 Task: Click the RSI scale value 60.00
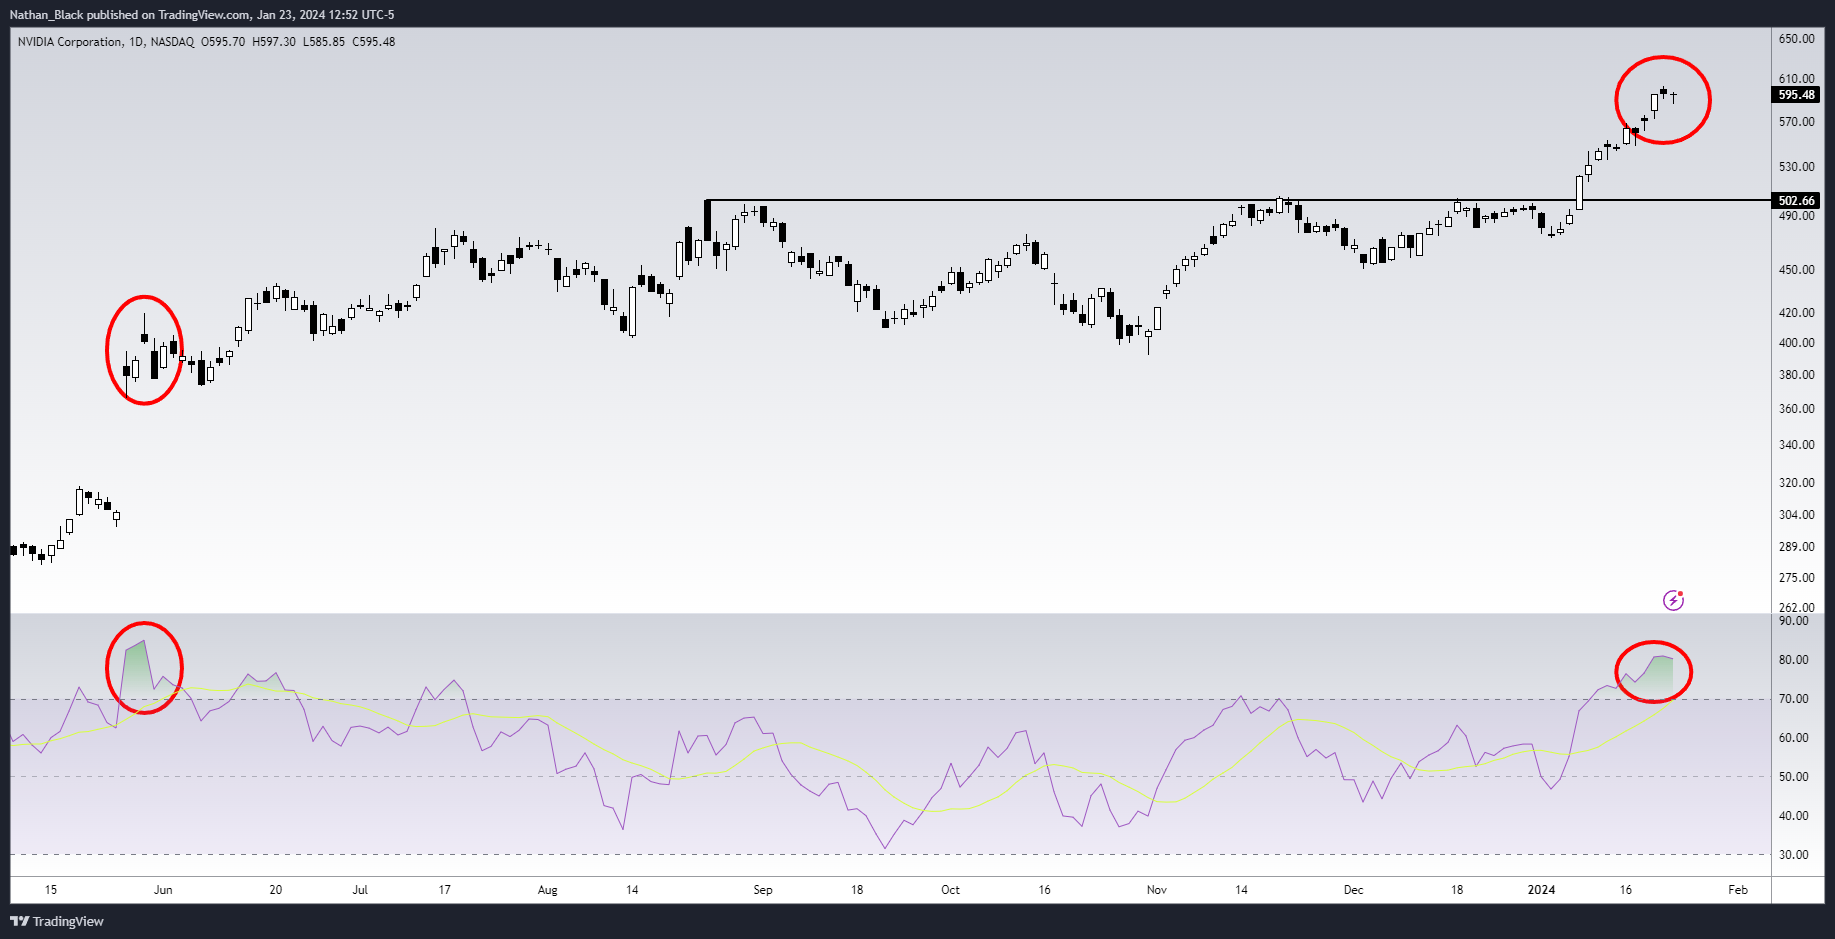tap(1794, 738)
